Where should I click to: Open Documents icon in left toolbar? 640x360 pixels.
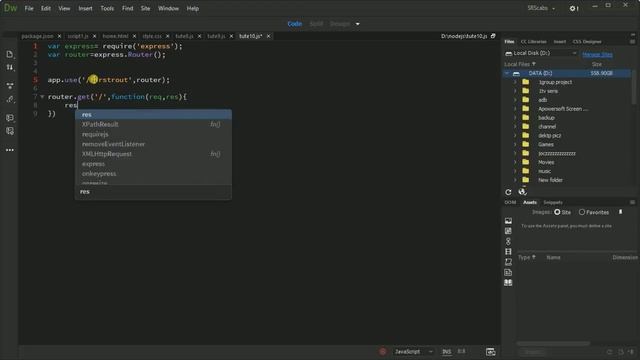pos(10,54)
